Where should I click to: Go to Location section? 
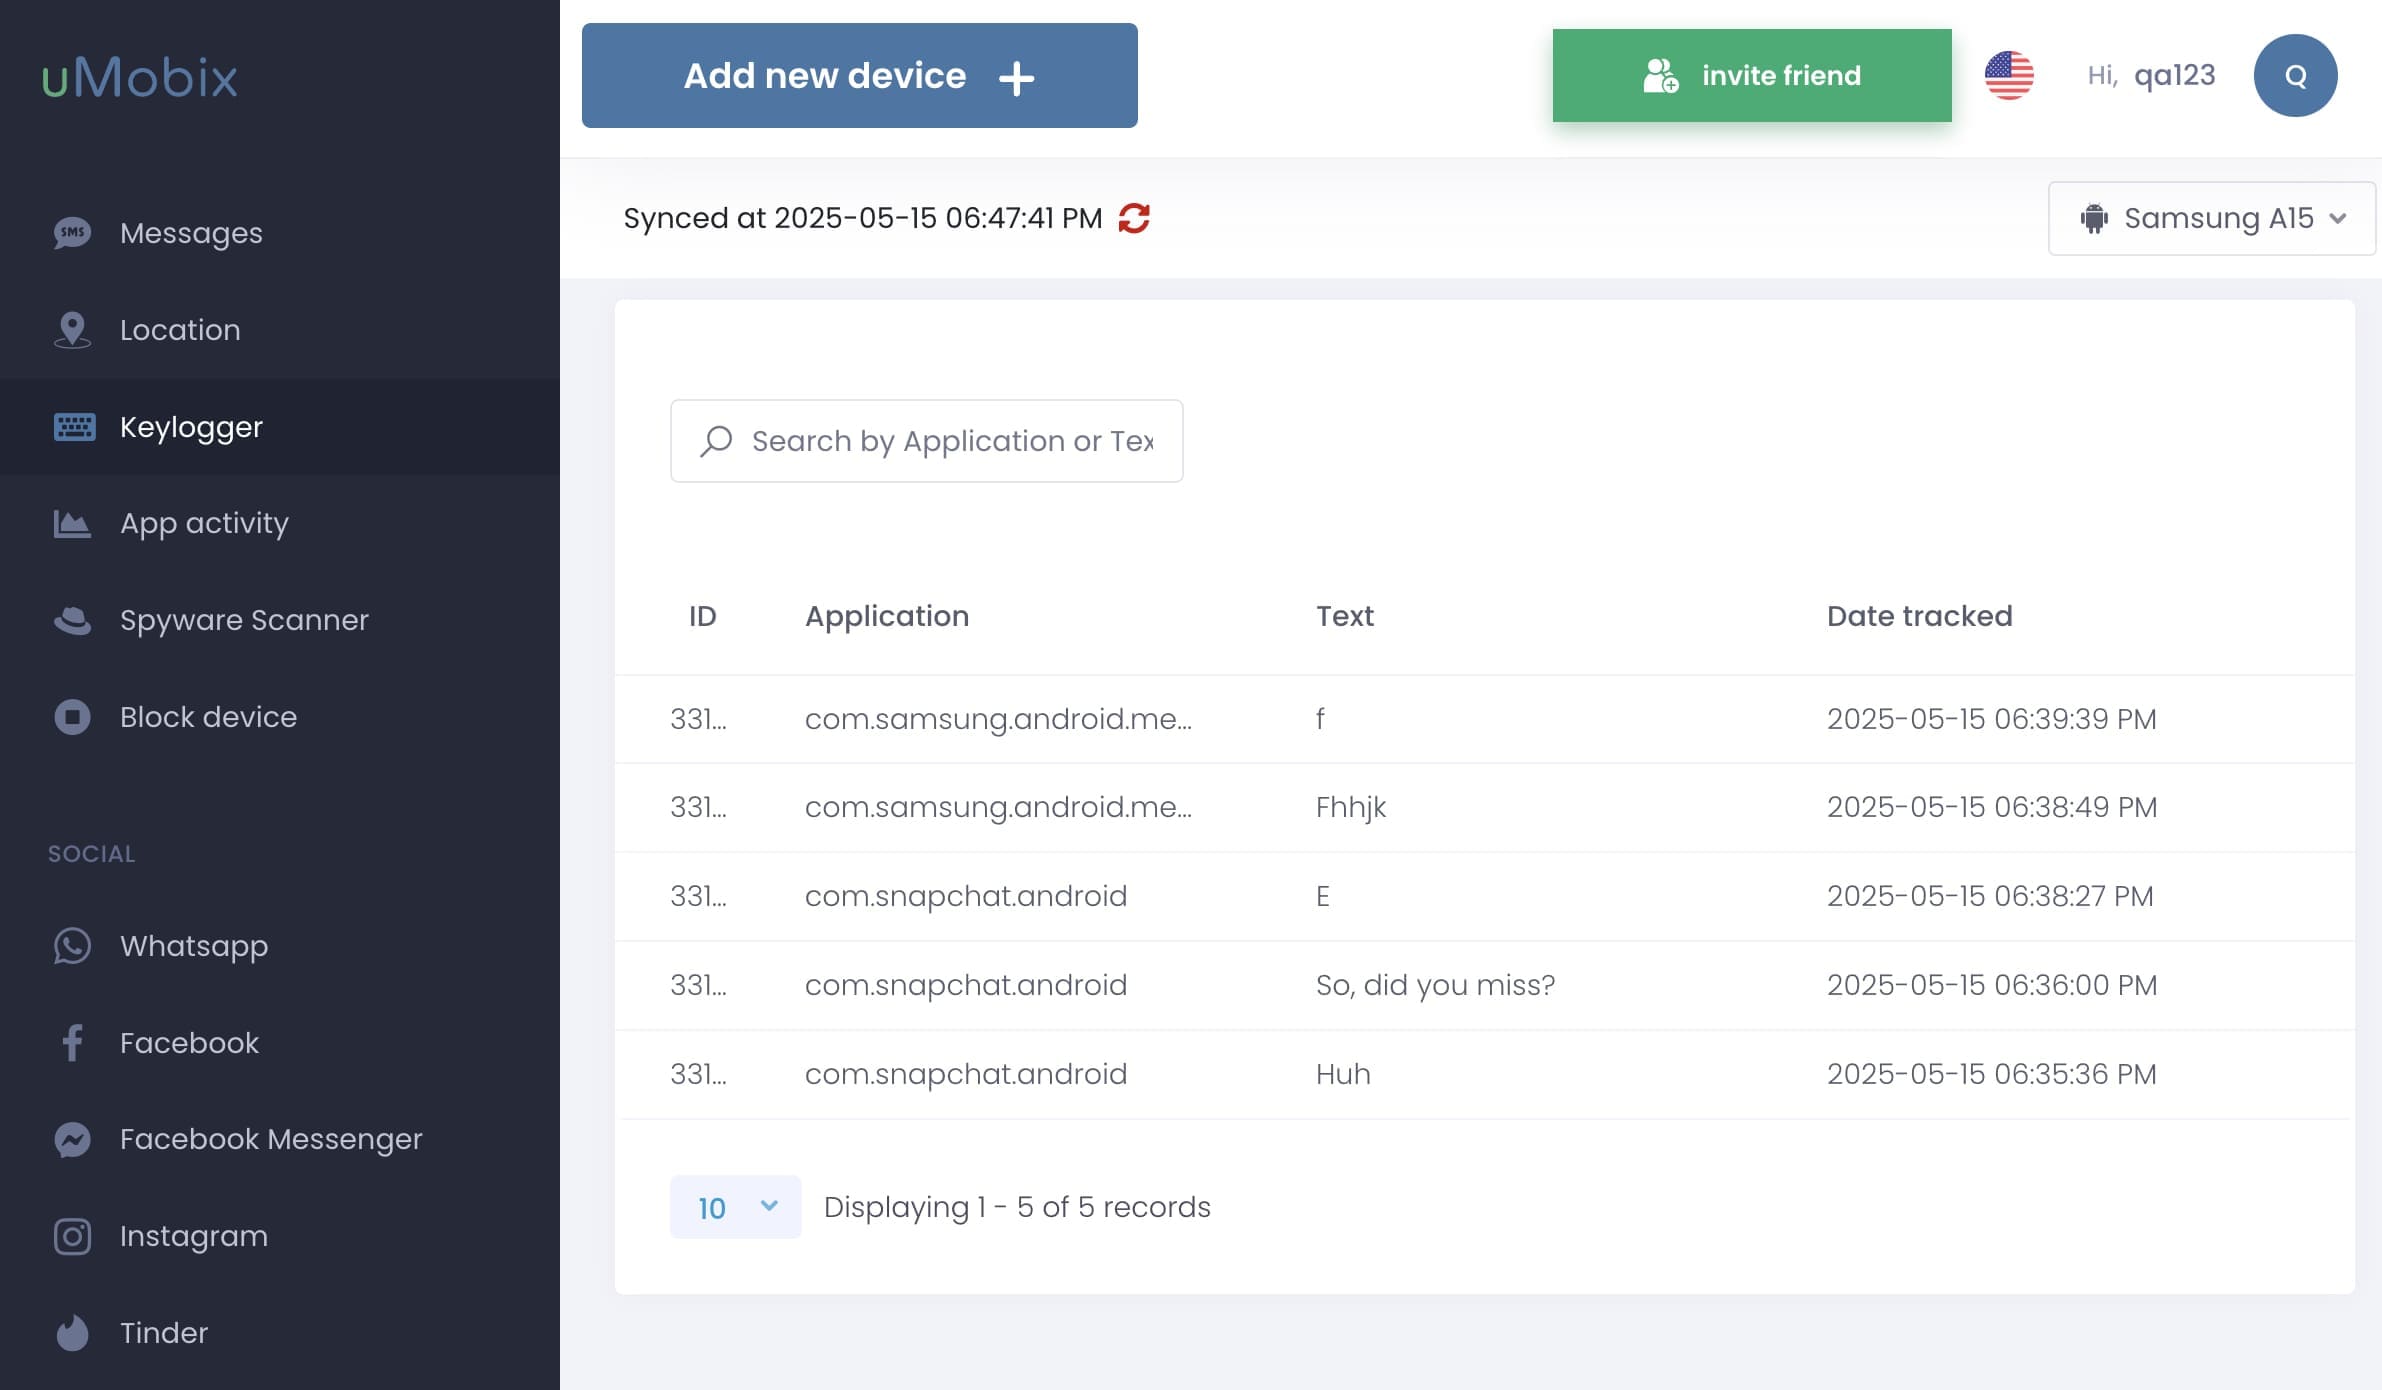click(180, 330)
